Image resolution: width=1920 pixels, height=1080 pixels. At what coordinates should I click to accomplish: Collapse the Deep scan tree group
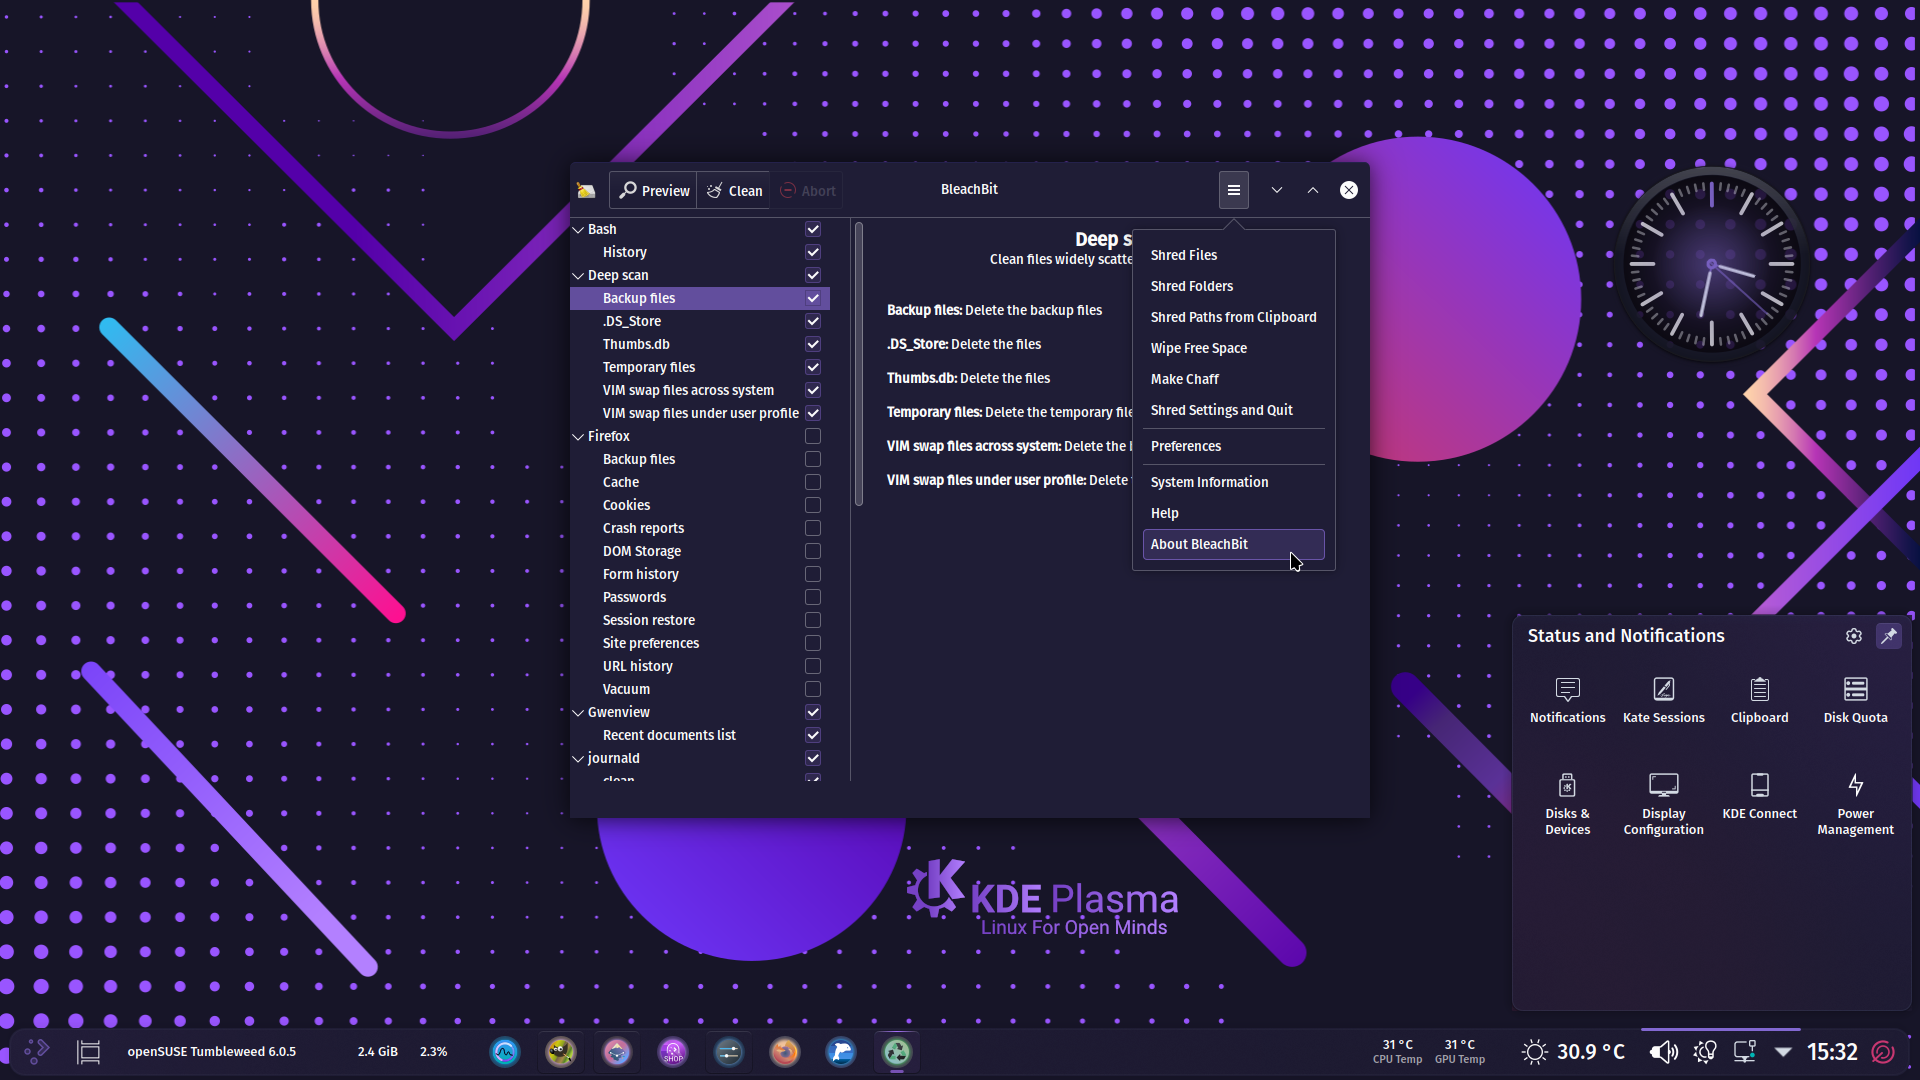point(578,275)
